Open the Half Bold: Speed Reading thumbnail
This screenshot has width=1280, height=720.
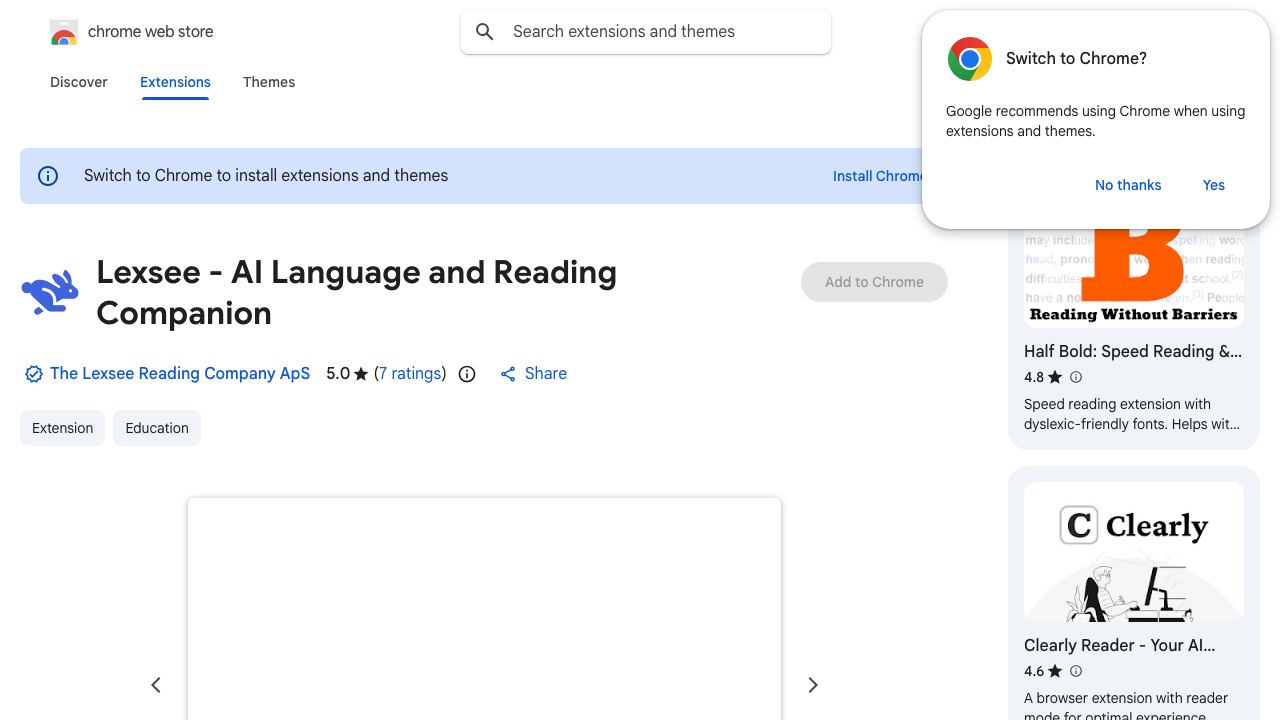point(1134,279)
